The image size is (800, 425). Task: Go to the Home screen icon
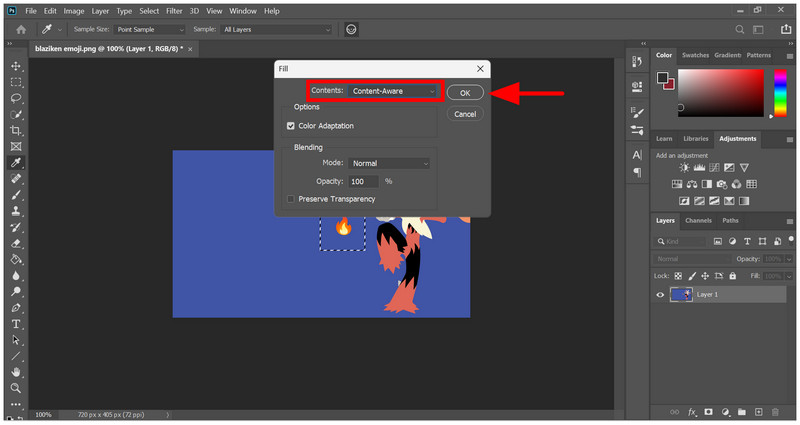[x=21, y=30]
